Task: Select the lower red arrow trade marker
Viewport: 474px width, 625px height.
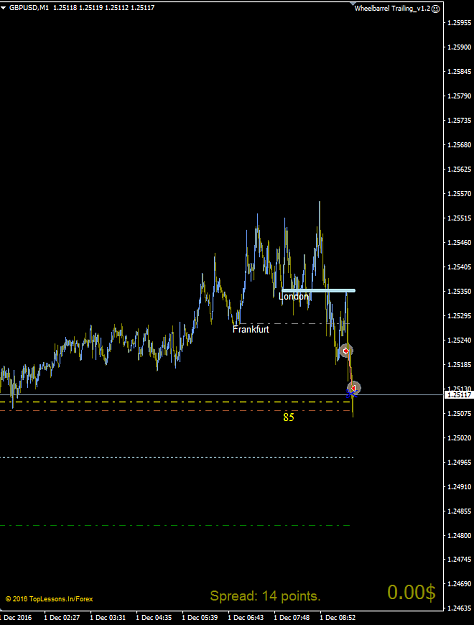Action: coord(354,387)
